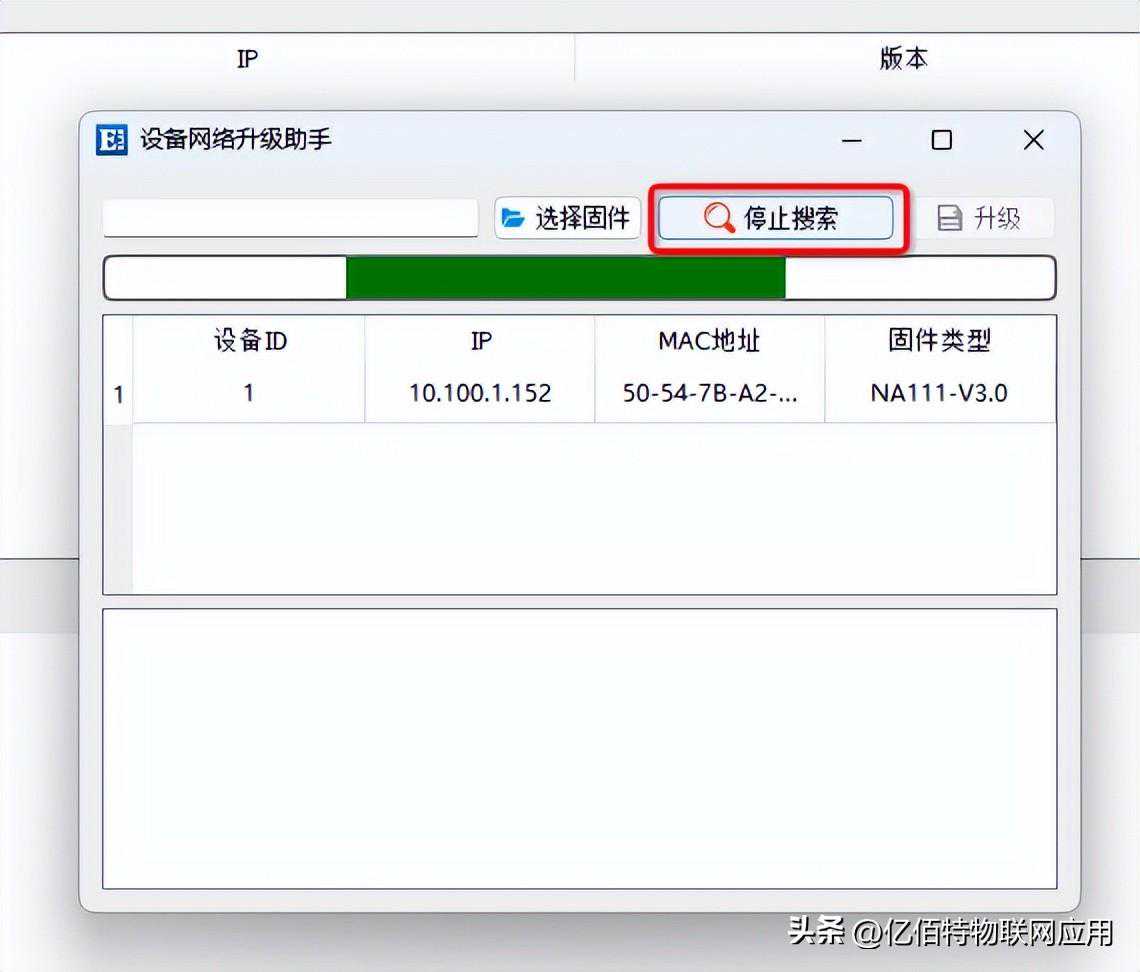Click the red magnifier search icon
The image size is (1140, 972).
(x=719, y=217)
